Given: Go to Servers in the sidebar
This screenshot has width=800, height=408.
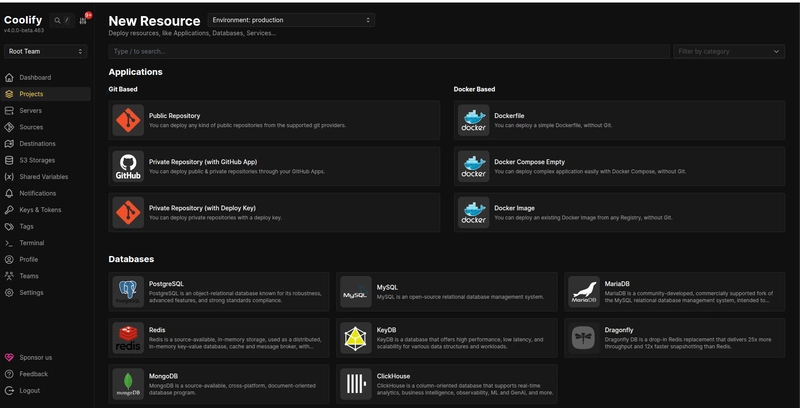Looking at the screenshot, I should pyautogui.click(x=31, y=111).
